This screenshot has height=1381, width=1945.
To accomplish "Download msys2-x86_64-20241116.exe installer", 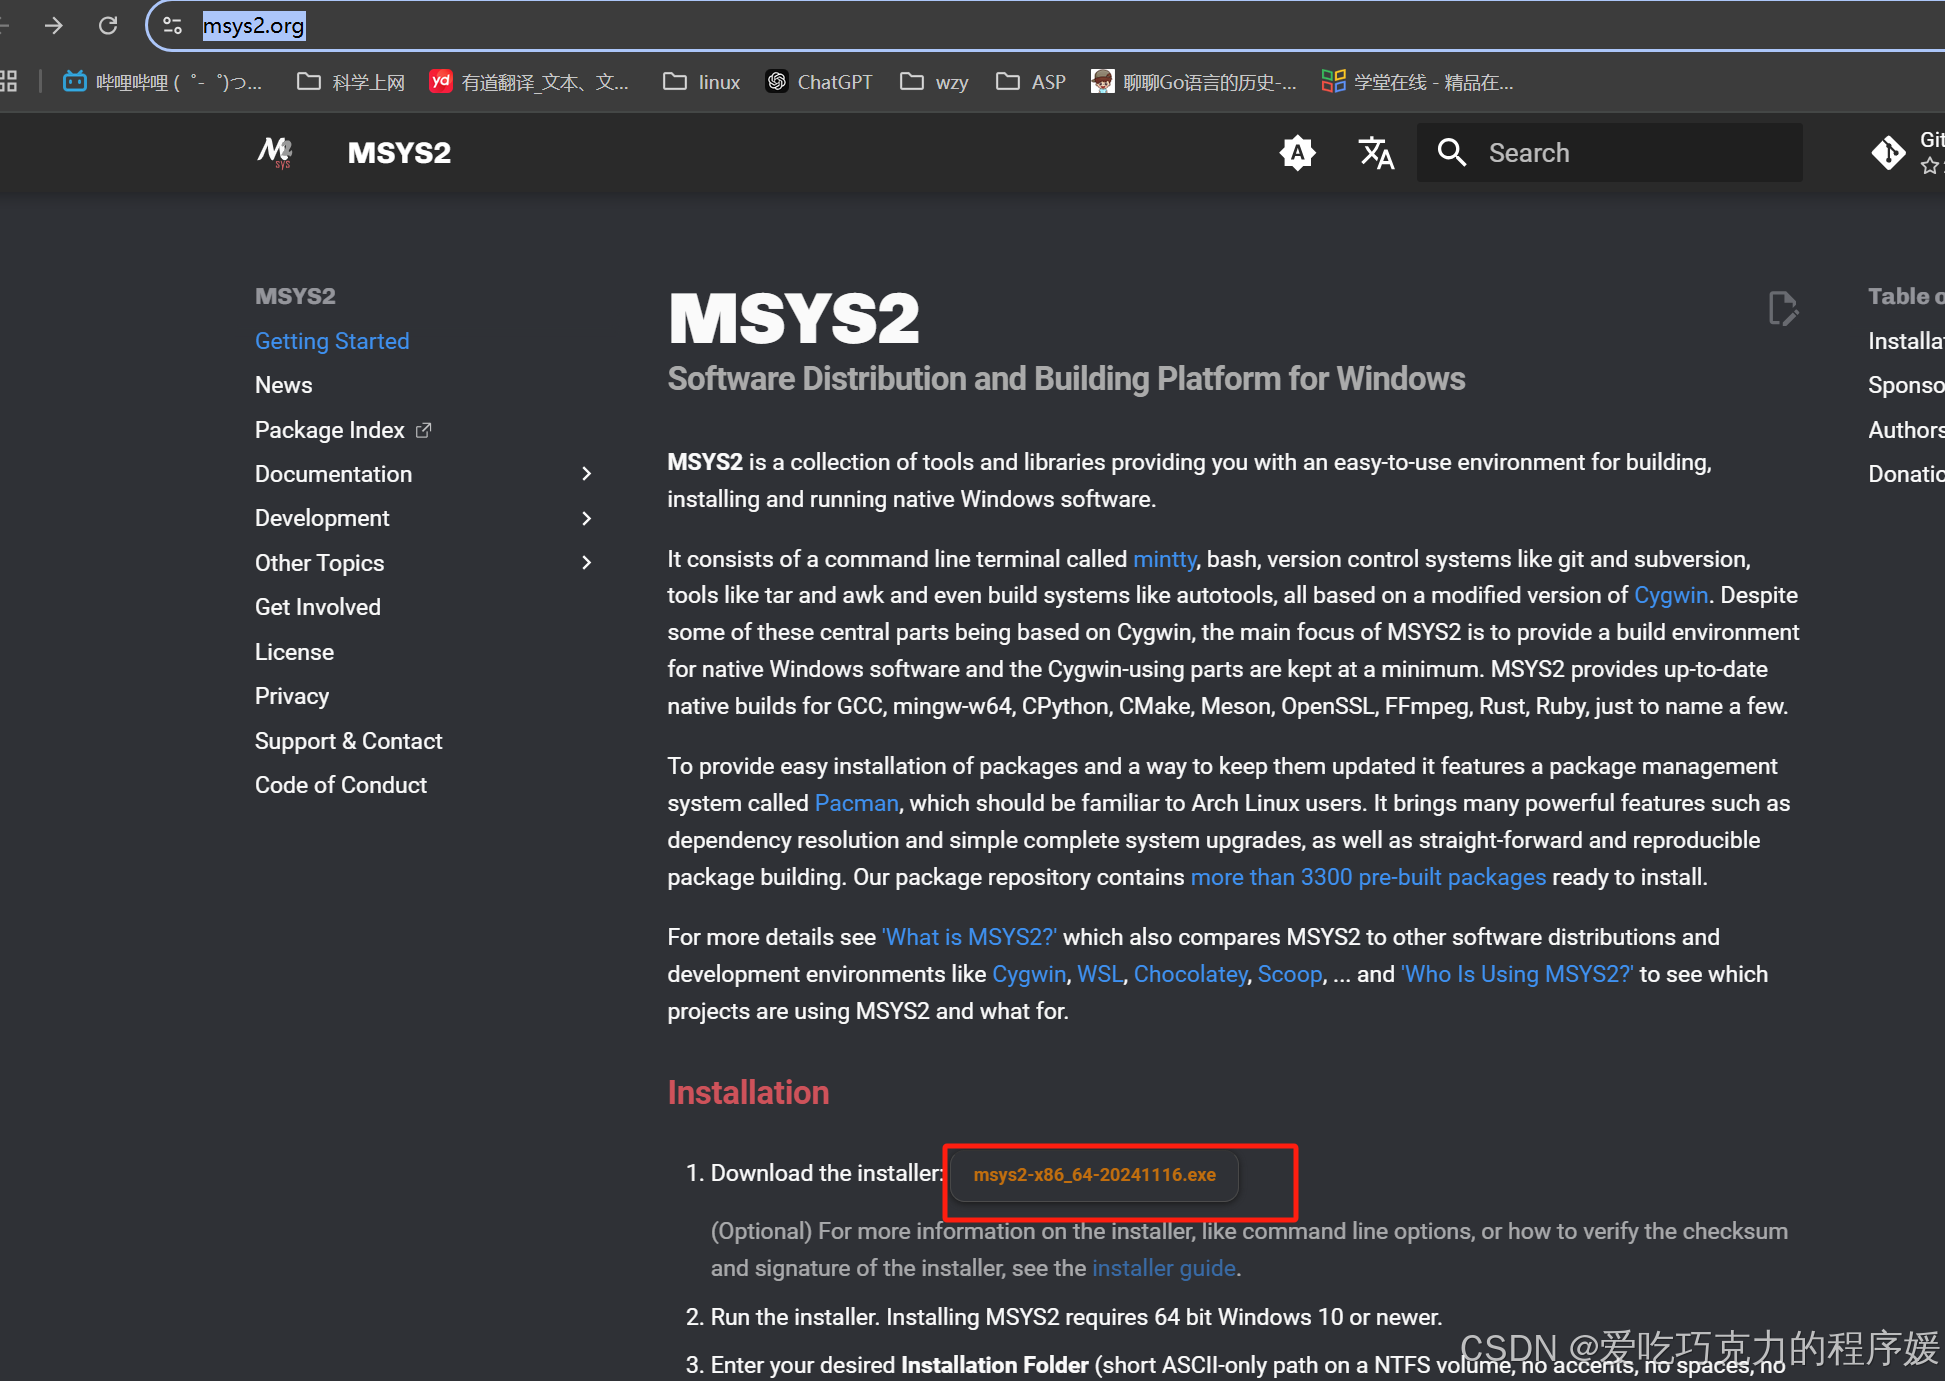I will coord(1094,1175).
